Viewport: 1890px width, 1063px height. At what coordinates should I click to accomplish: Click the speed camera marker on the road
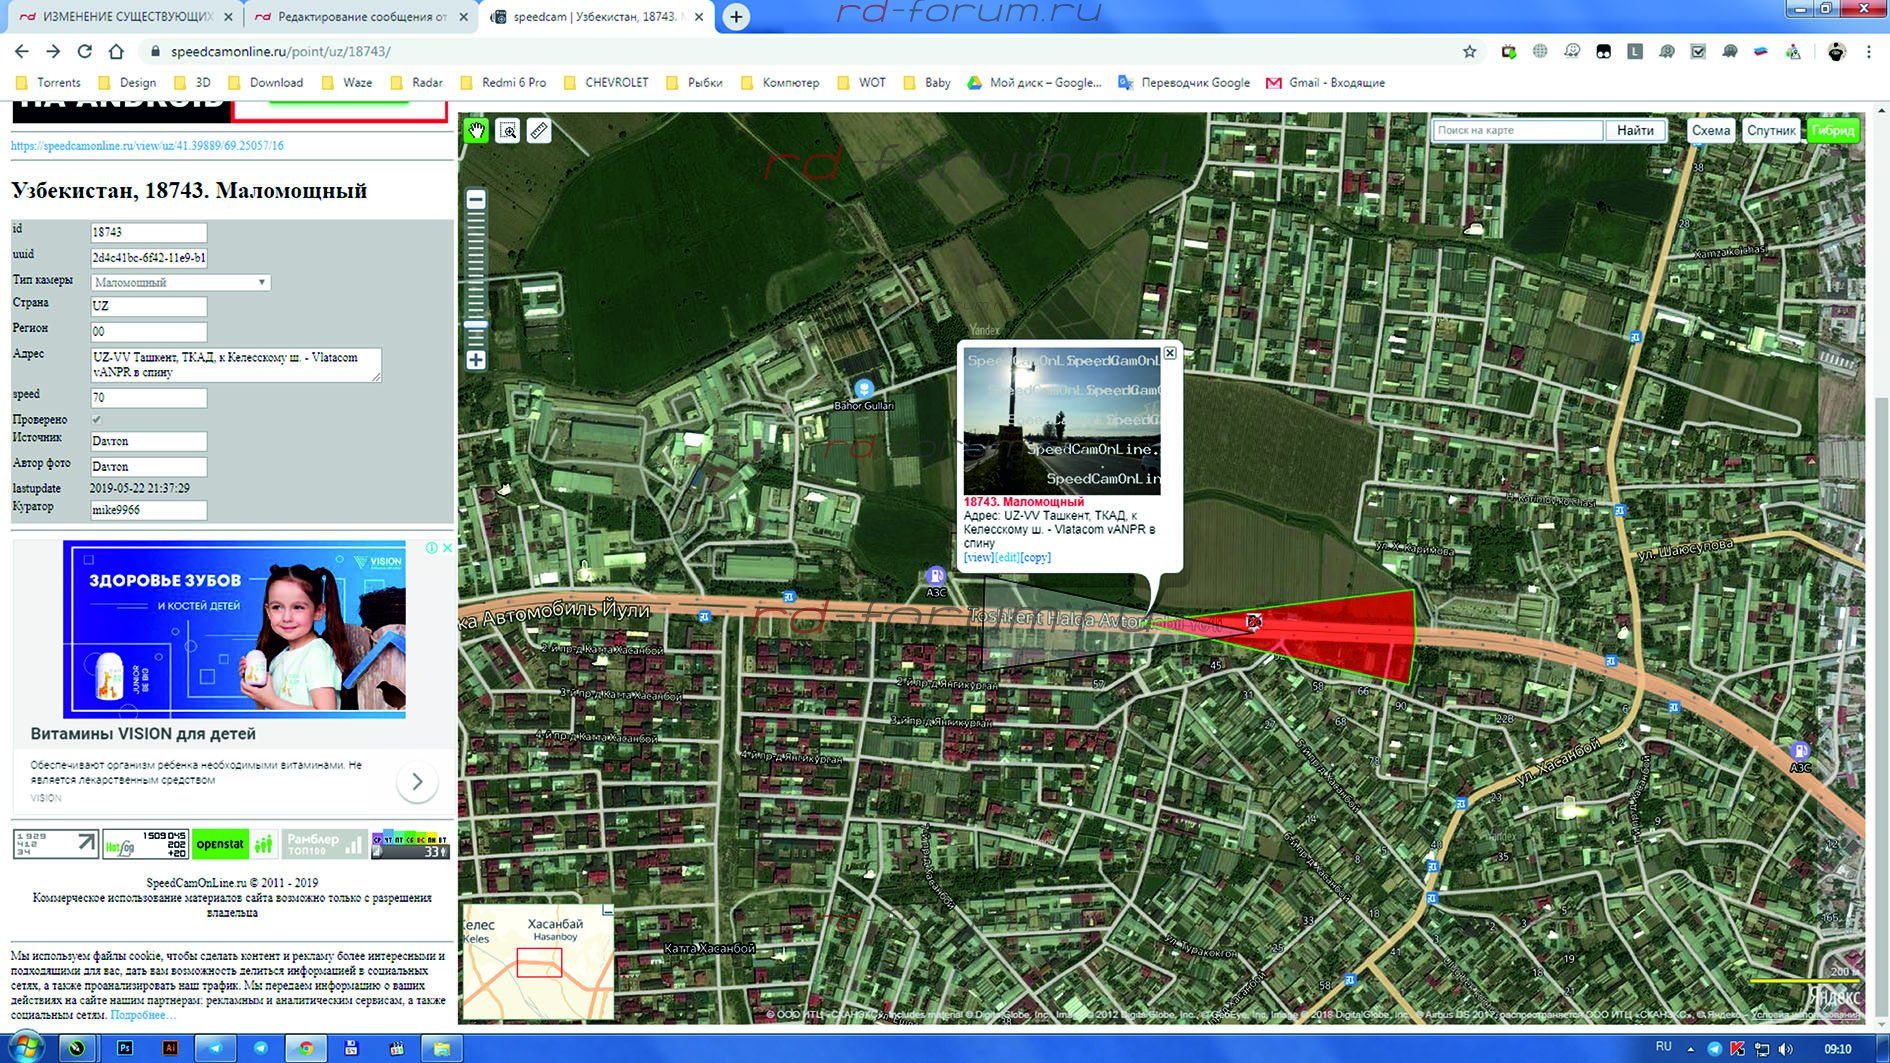pyautogui.click(x=1253, y=622)
